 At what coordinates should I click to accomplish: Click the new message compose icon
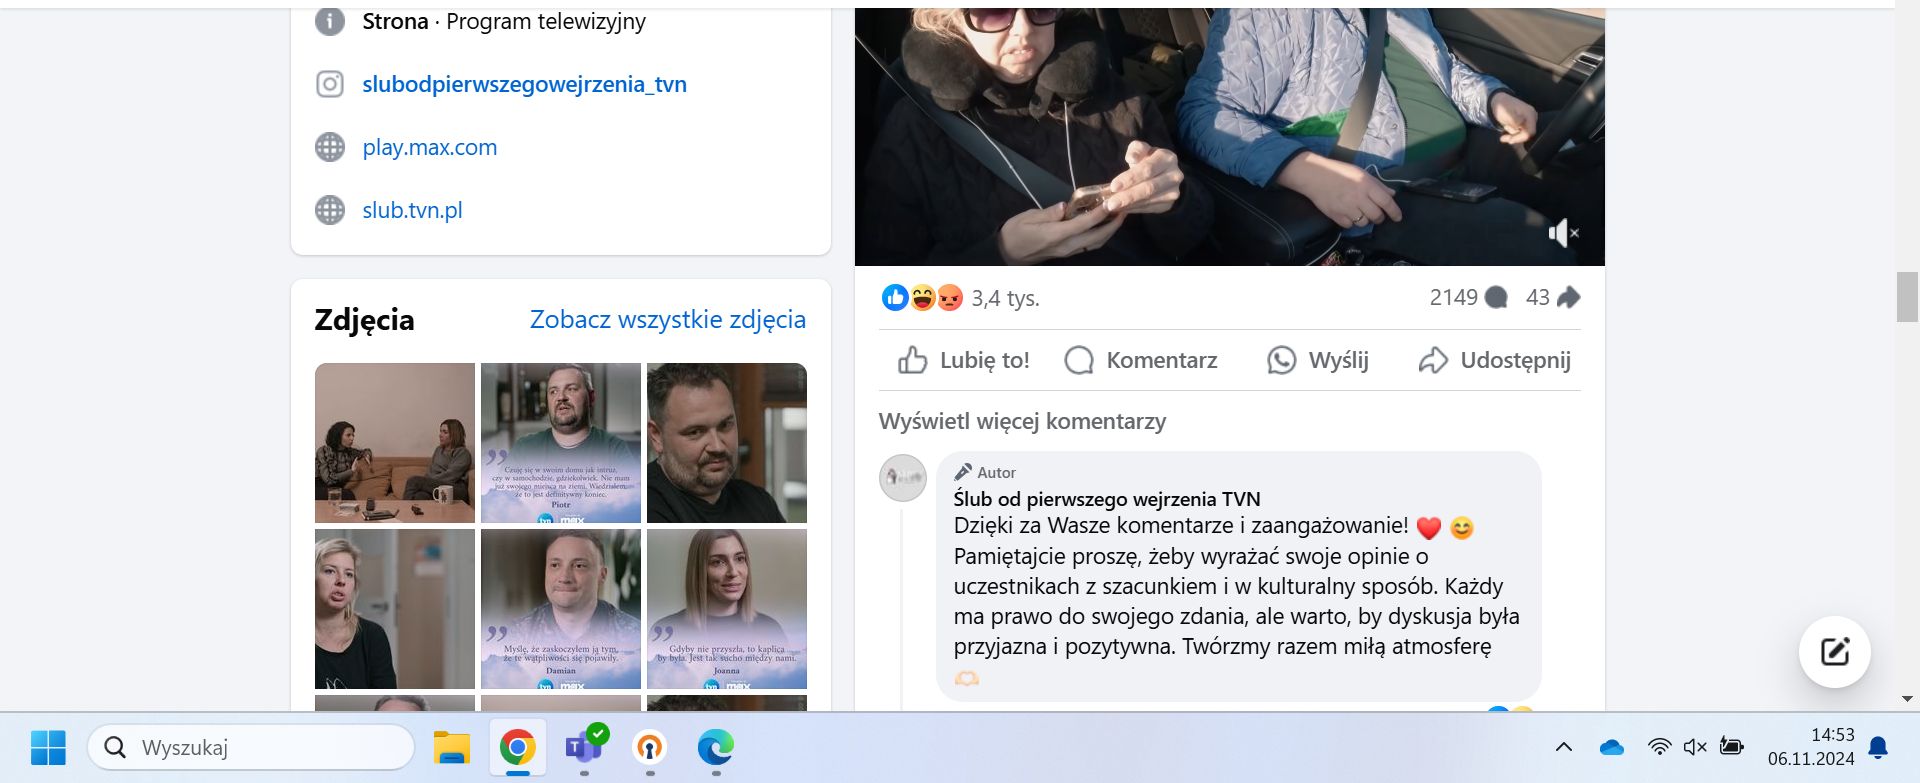coord(1835,652)
